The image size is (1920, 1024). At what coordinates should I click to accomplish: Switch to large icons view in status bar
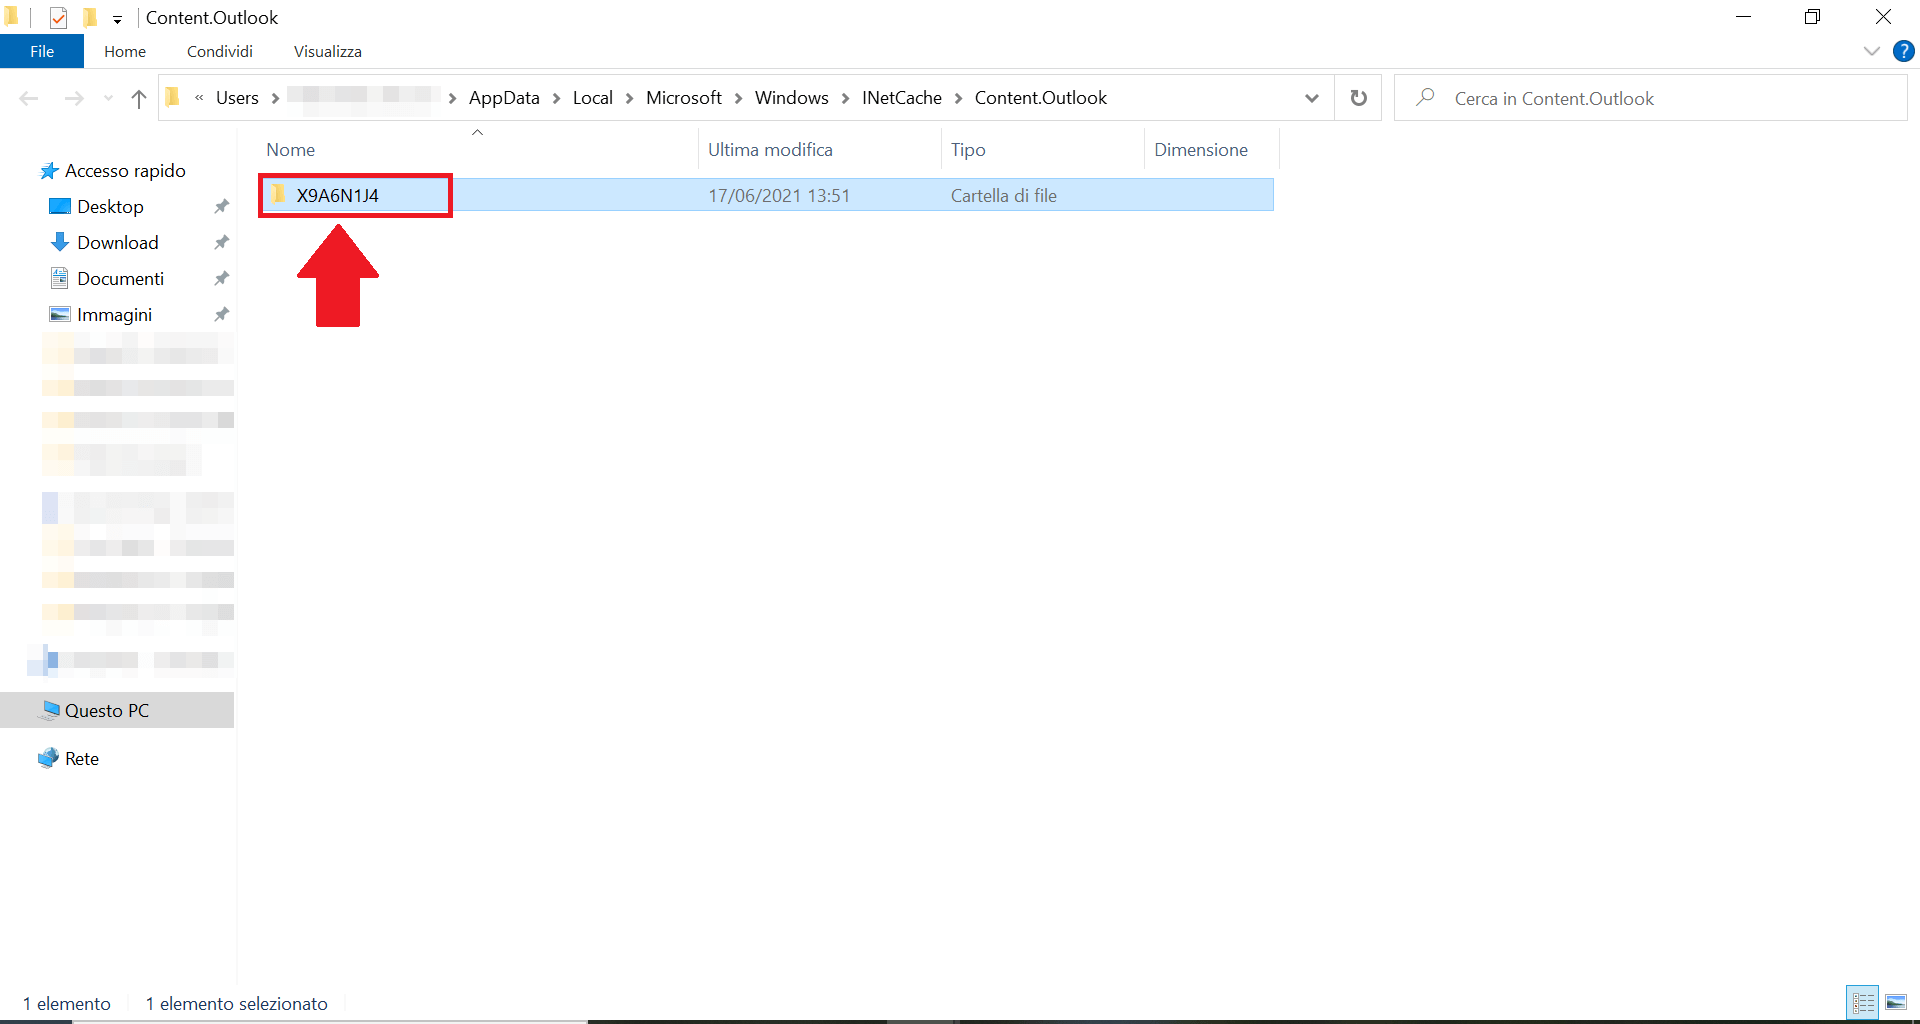point(1896,1002)
